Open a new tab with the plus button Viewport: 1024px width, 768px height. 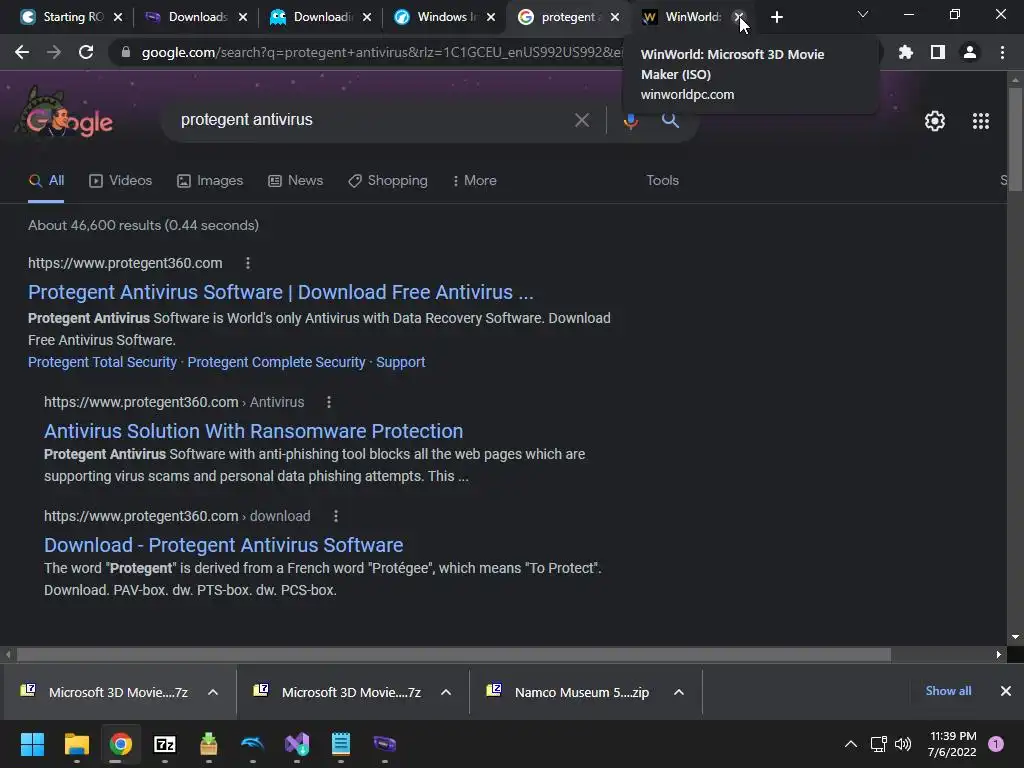[x=776, y=17]
